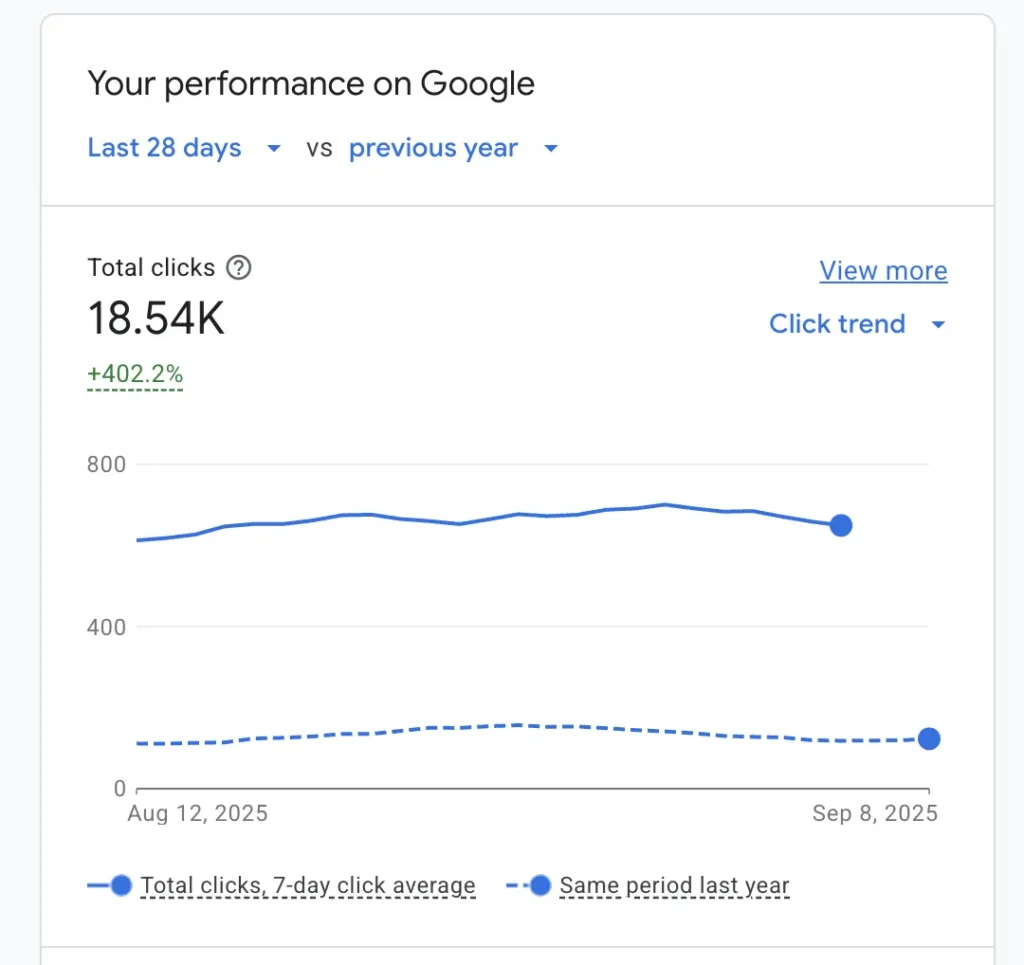Click the arrow next to Click trend
The height and width of the screenshot is (965, 1024).
[x=938, y=325]
